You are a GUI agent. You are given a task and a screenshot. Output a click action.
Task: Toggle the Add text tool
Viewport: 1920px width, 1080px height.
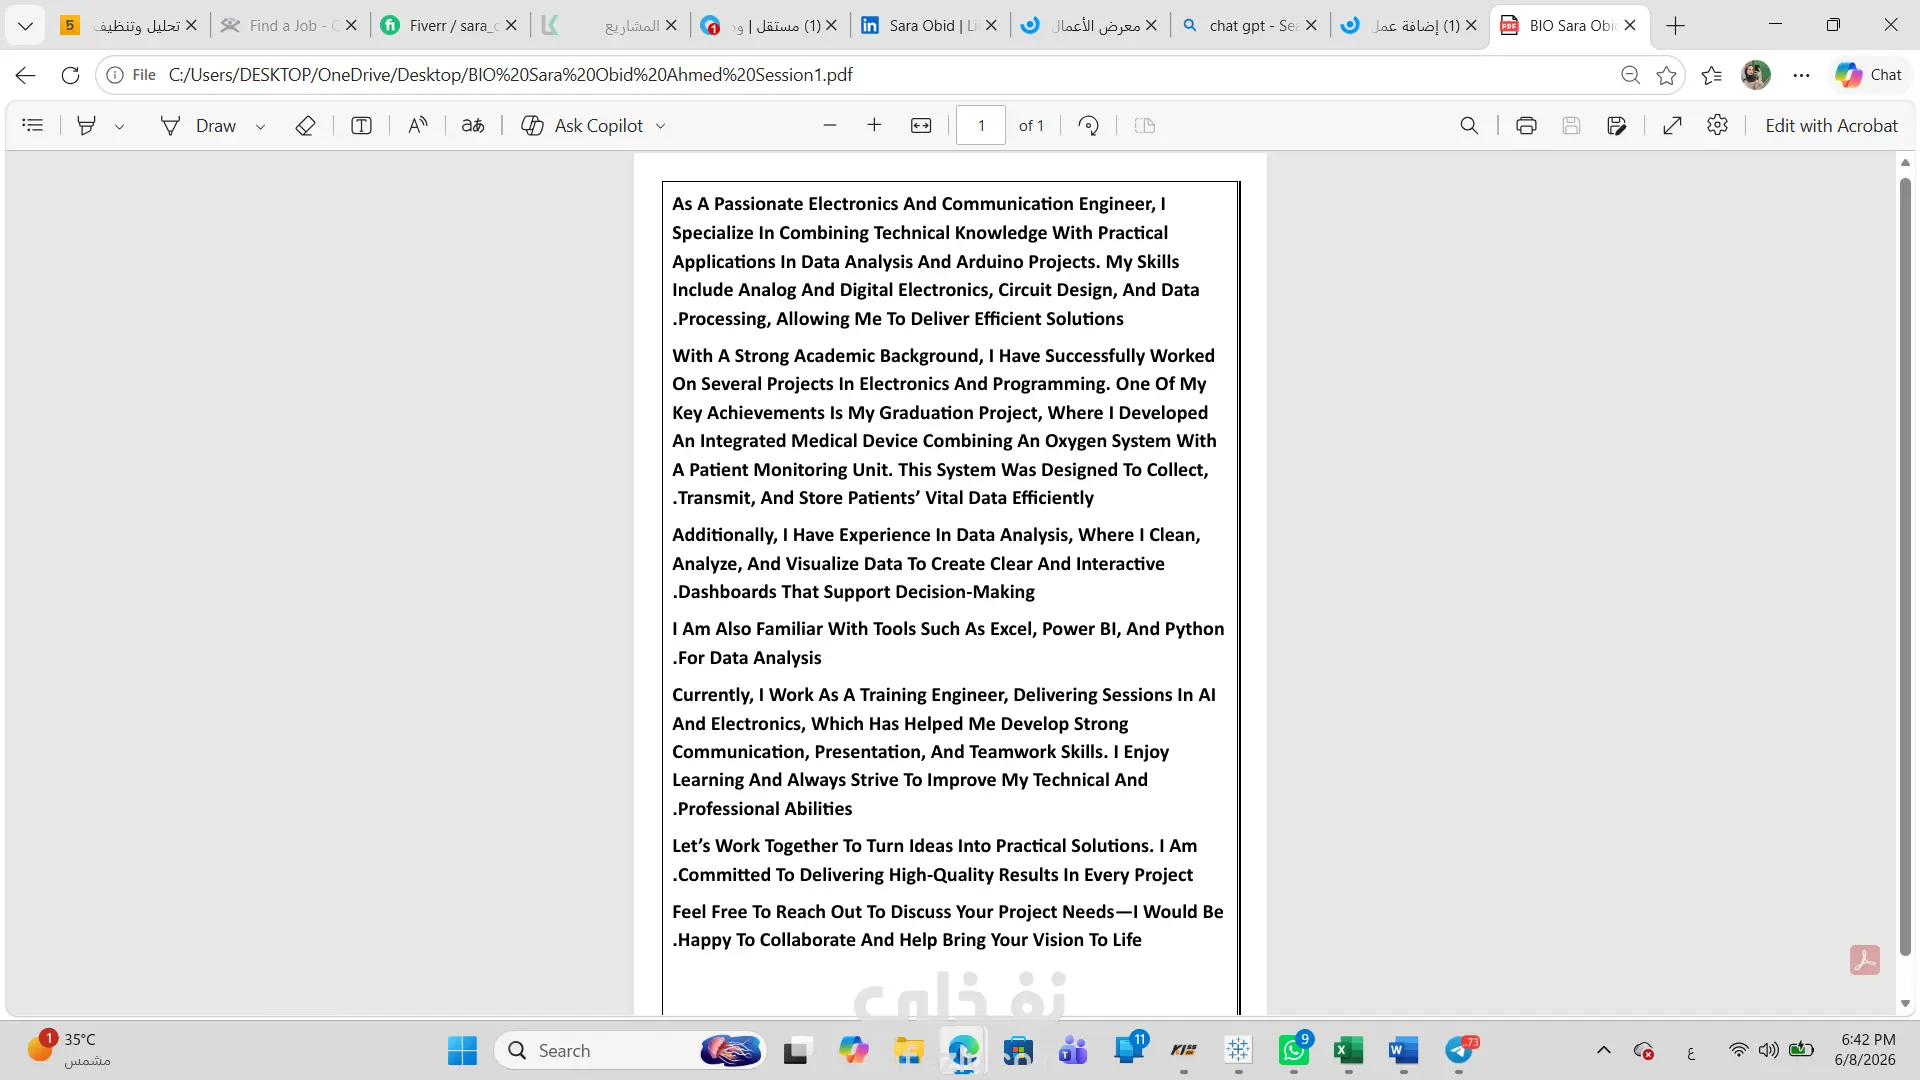362,125
